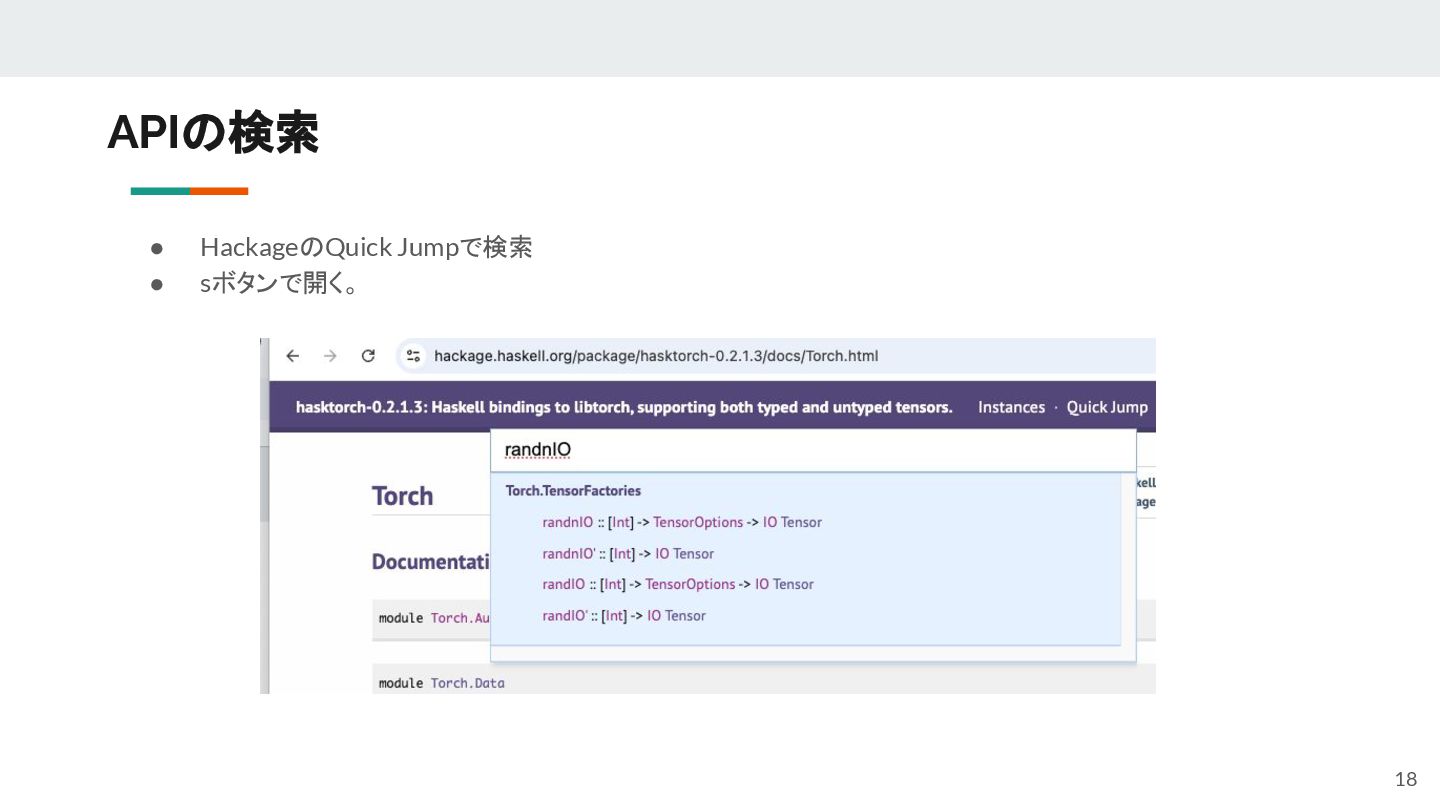The height and width of the screenshot is (810, 1440).
Task: Click the hasktorch-0.2.1.3 package title text
Action: point(624,407)
